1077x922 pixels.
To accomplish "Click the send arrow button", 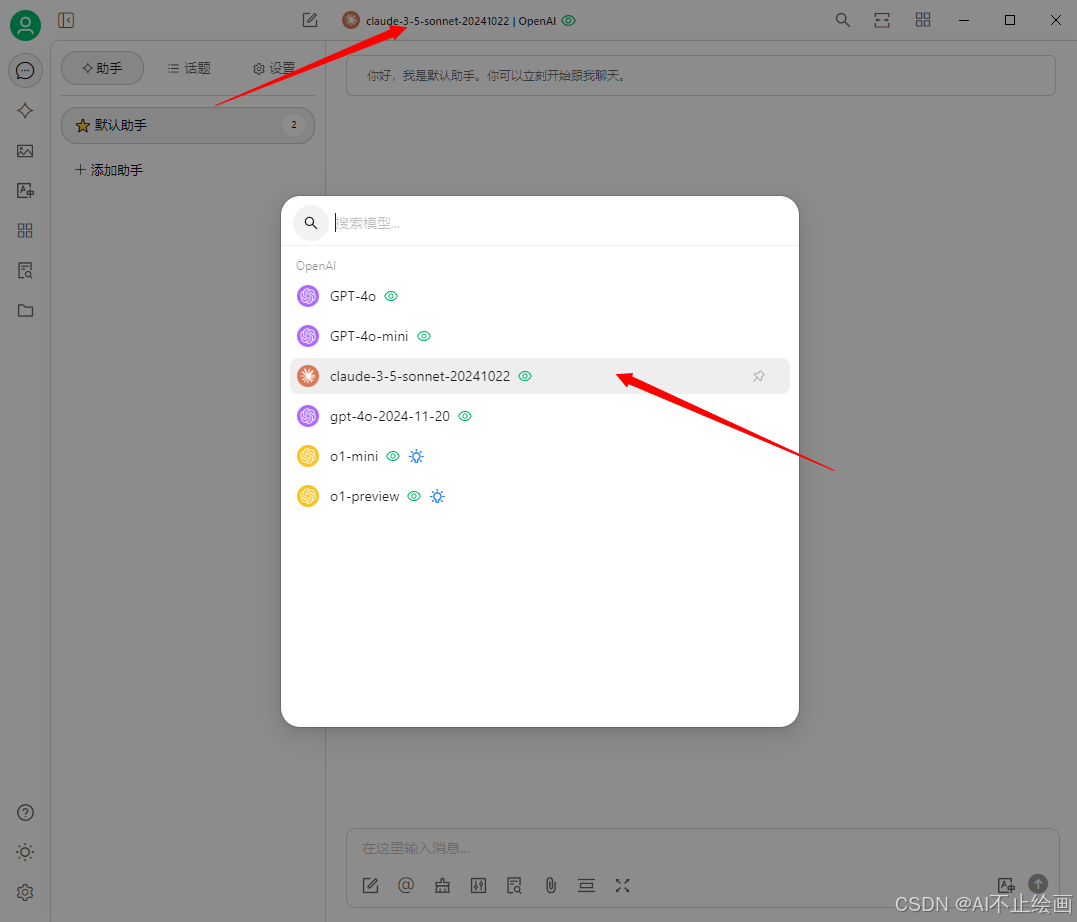I will (x=1038, y=884).
